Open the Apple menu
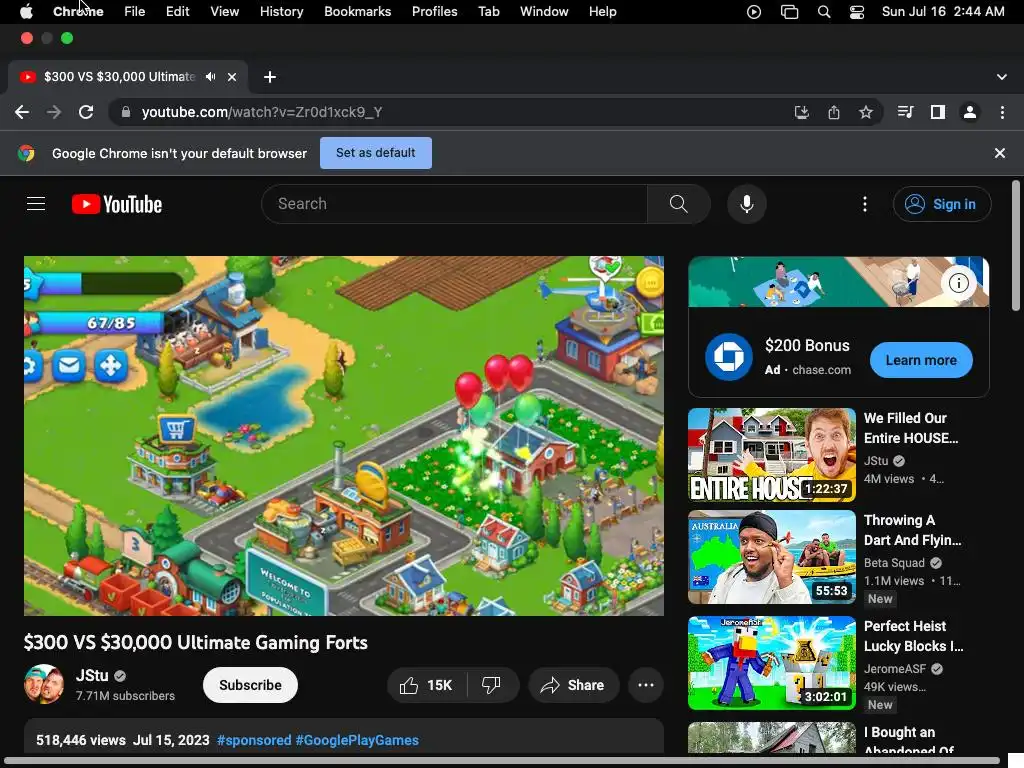The height and width of the screenshot is (768, 1024). click(26, 12)
